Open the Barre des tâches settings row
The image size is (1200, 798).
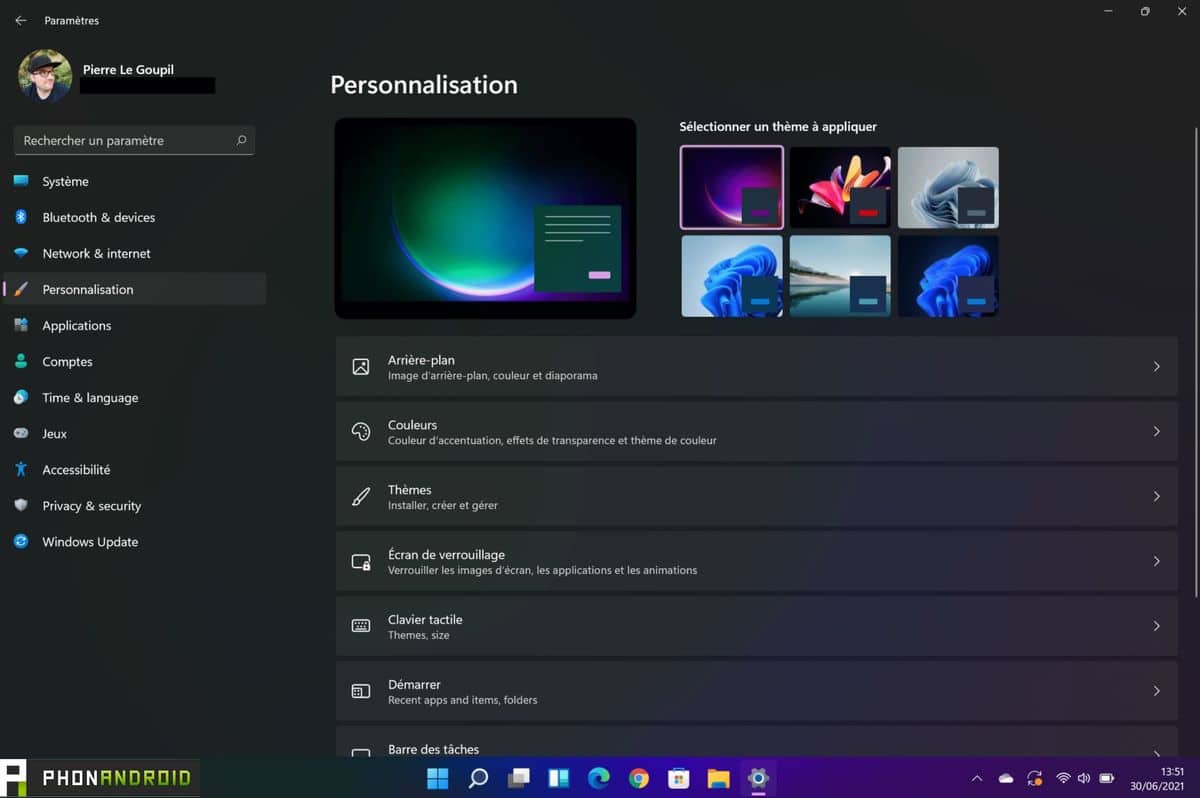tap(756, 742)
